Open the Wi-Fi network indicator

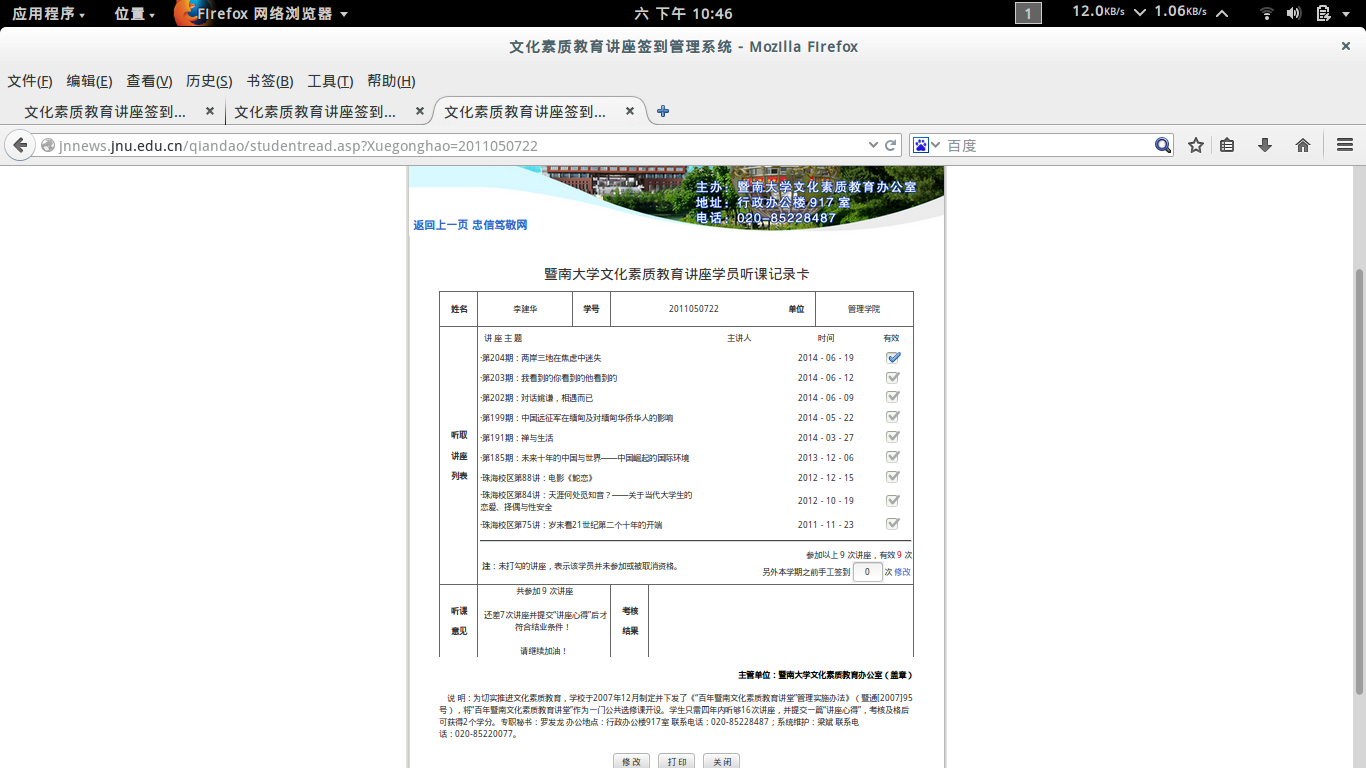[1267, 13]
